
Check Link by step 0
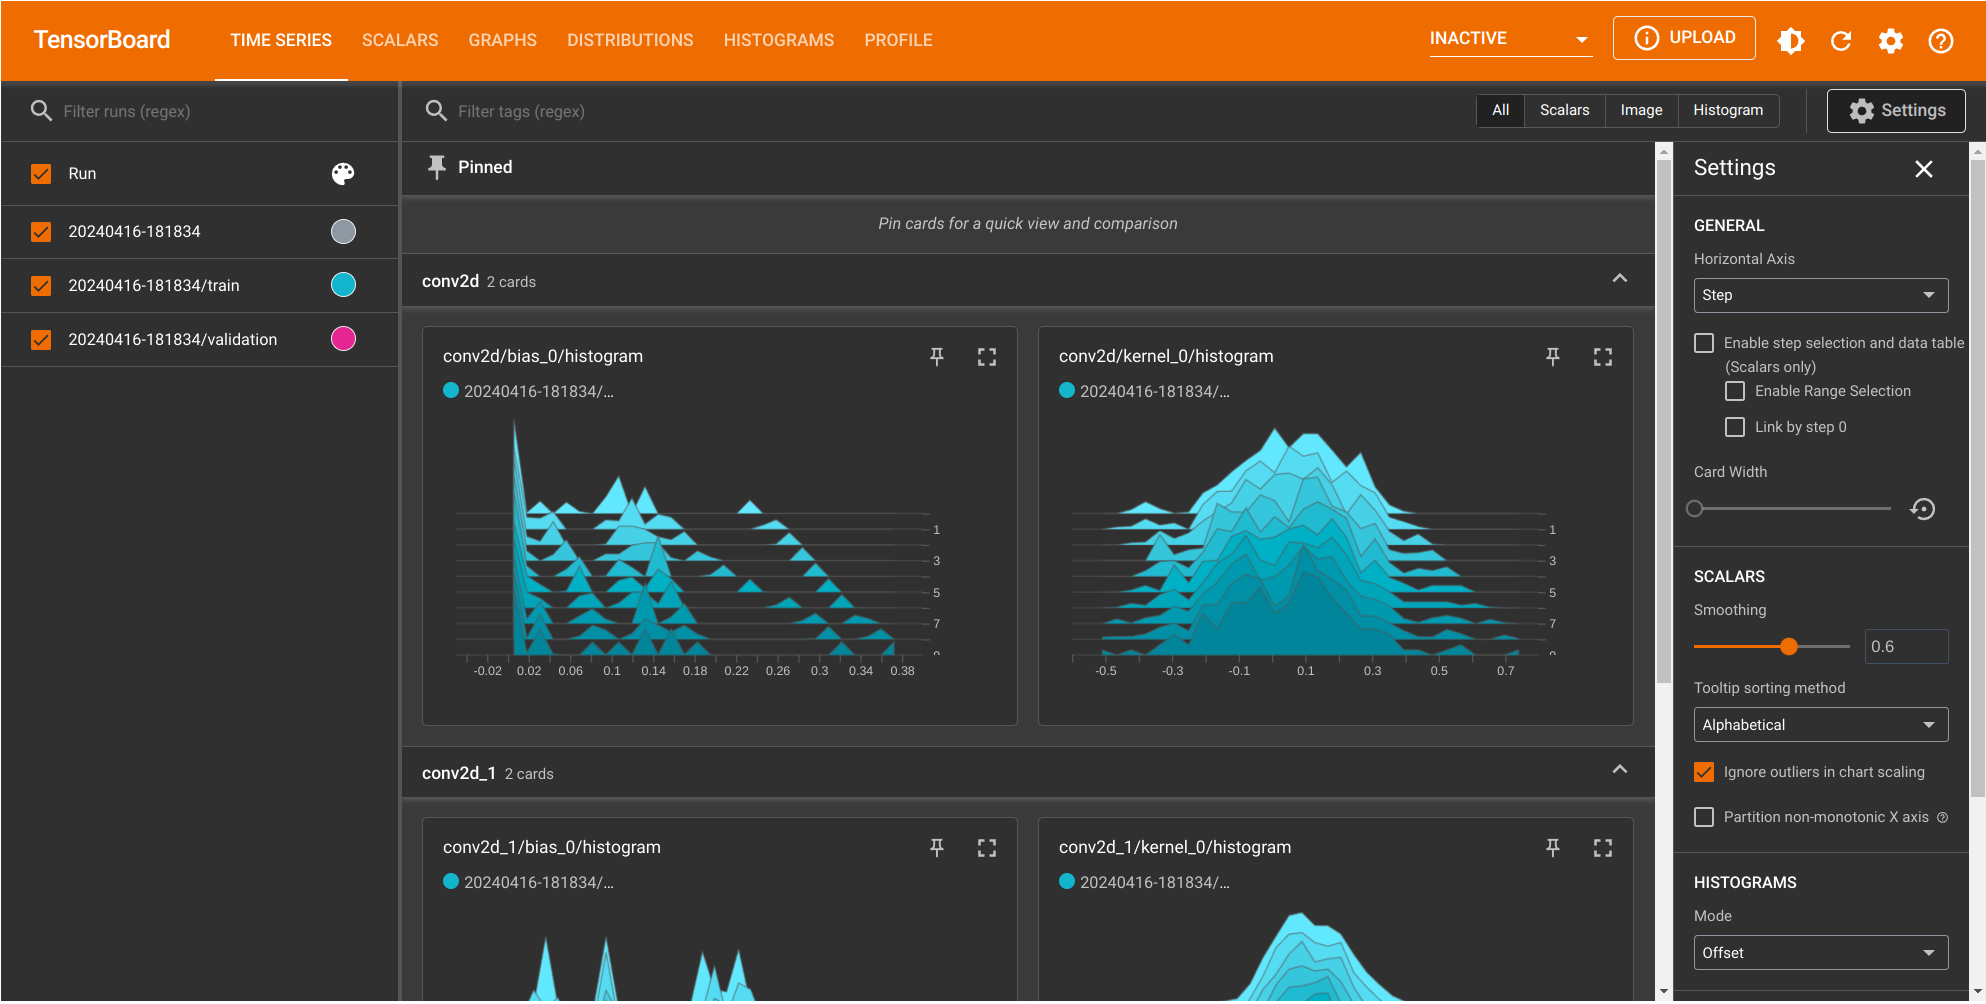click(1735, 427)
